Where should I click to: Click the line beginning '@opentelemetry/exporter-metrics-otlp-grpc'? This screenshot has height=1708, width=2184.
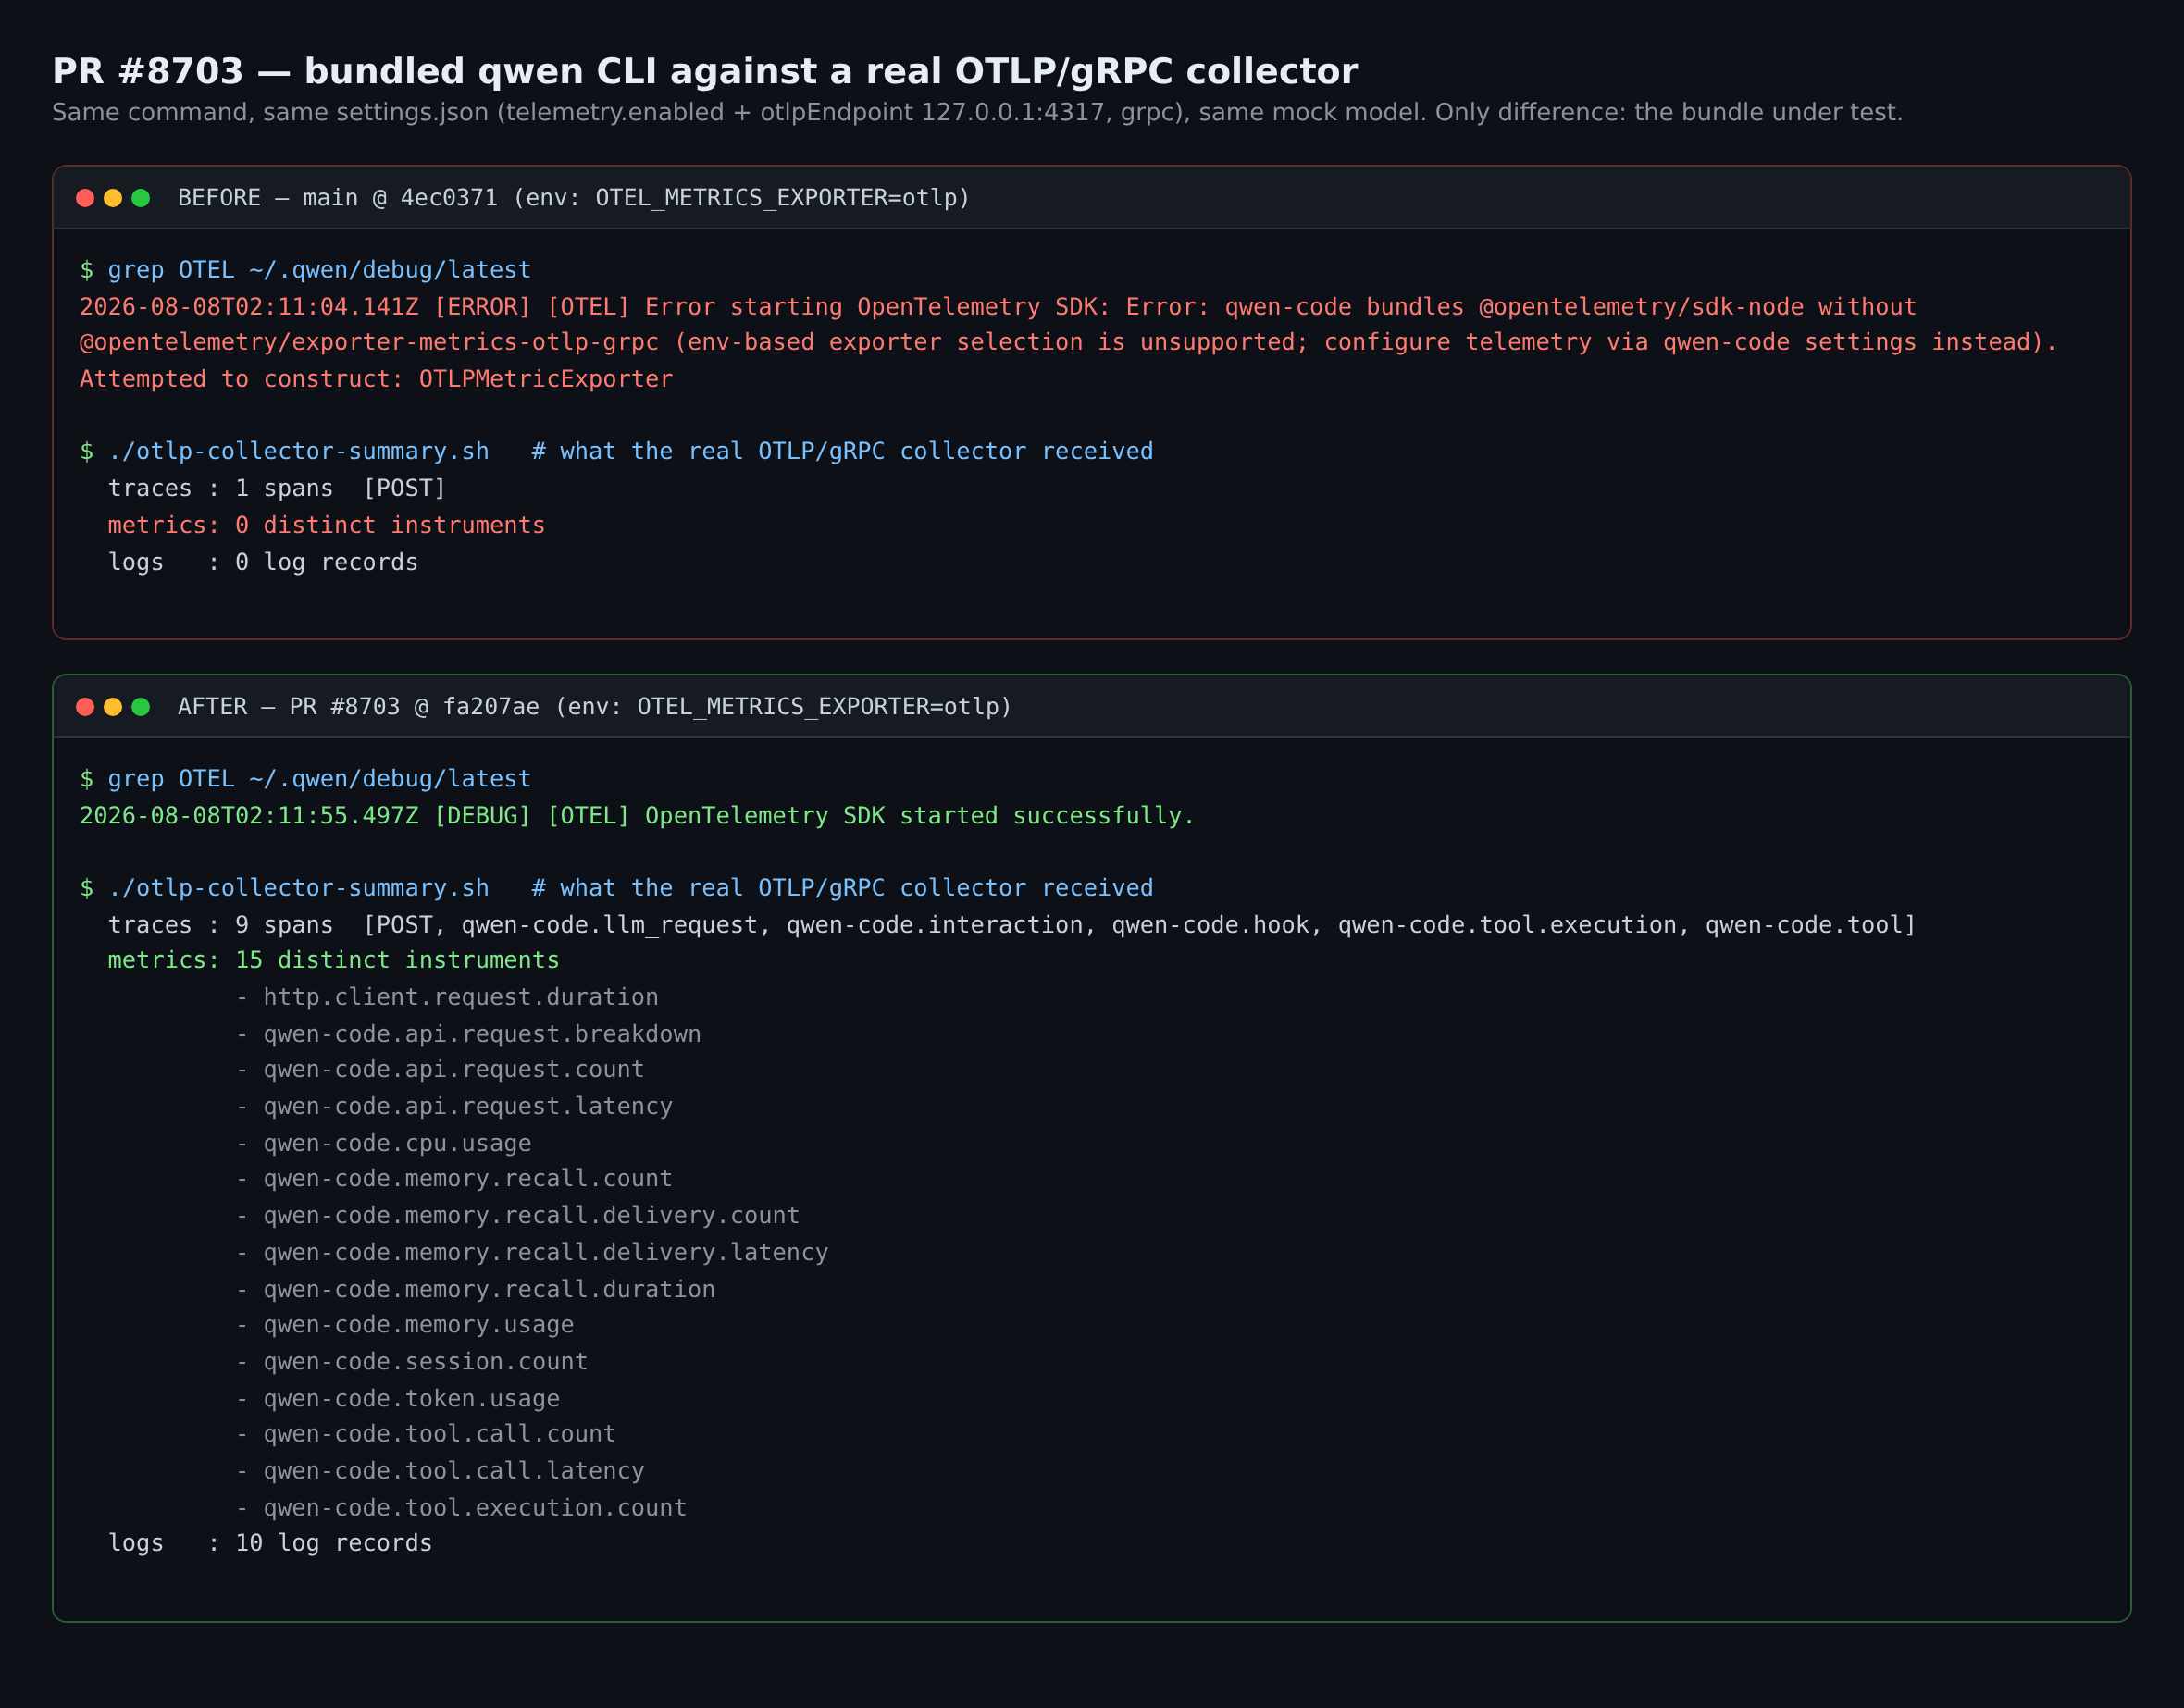click(1069, 342)
